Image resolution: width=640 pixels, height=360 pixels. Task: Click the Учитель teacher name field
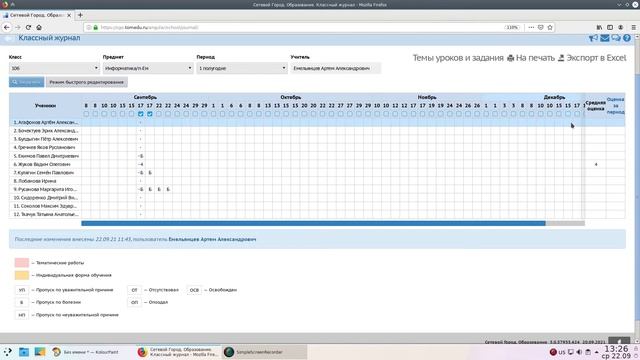[x=336, y=68]
